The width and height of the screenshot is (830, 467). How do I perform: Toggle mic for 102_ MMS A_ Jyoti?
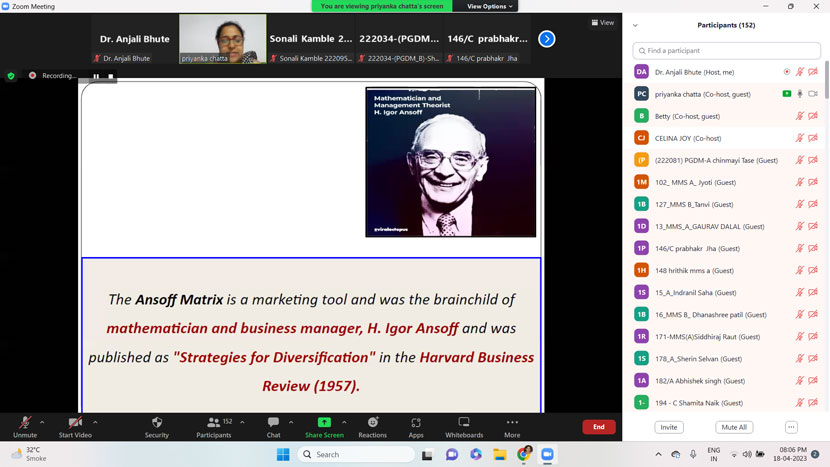[x=799, y=182]
